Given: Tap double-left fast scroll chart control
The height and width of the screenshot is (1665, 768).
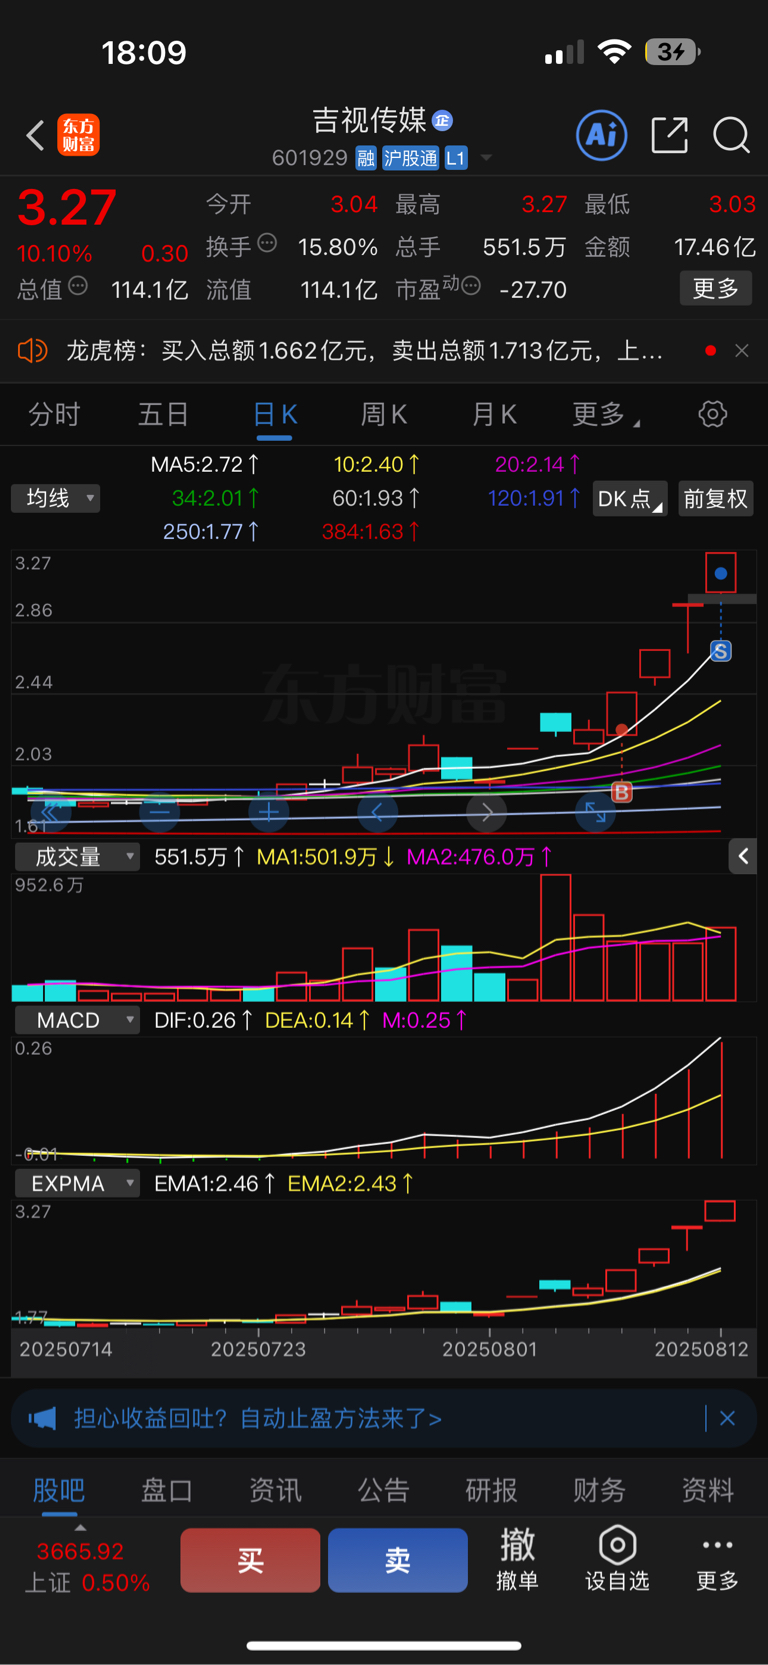Looking at the screenshot, I should 50,813.
